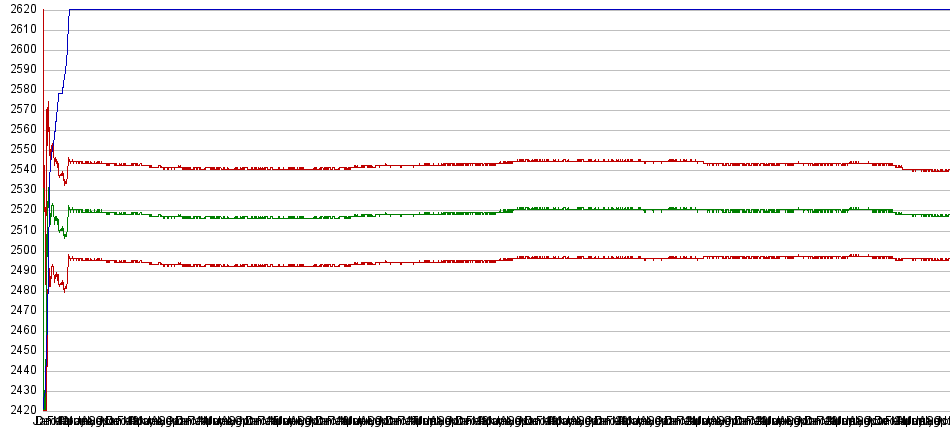Click the 2600 y-axis label
Image resolution: width=950 pixels, height=435 pixels.
coord(19,49)
